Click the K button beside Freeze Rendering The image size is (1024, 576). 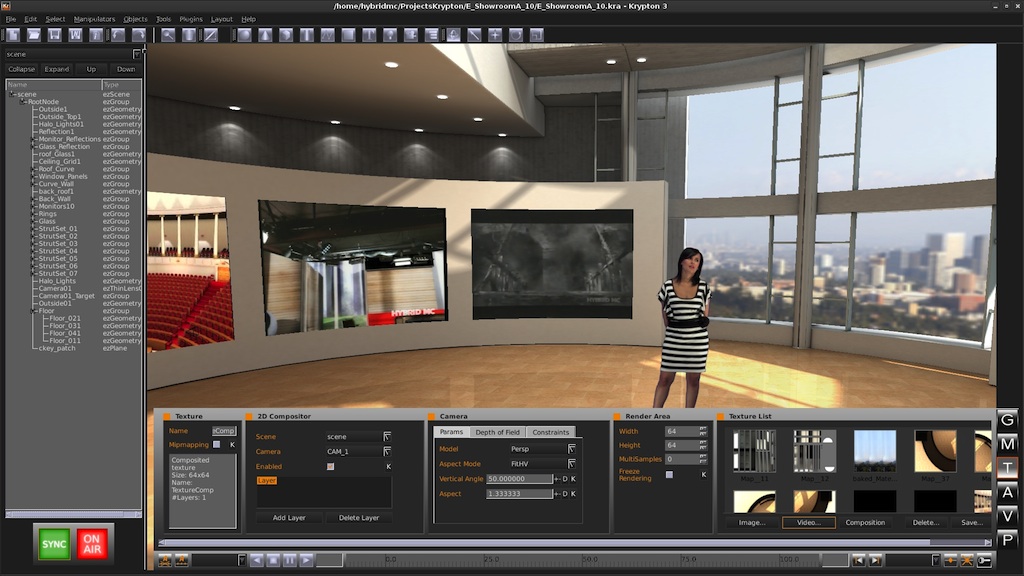point(703,475)
